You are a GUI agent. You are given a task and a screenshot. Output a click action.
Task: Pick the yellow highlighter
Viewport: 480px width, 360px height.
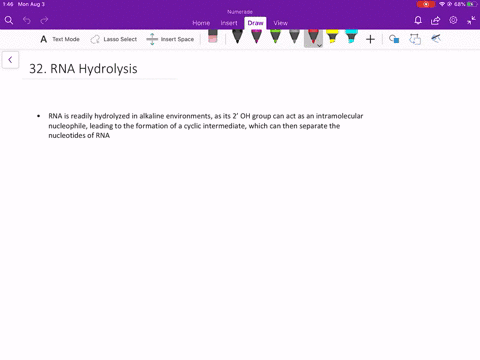[x=332, y=36]
